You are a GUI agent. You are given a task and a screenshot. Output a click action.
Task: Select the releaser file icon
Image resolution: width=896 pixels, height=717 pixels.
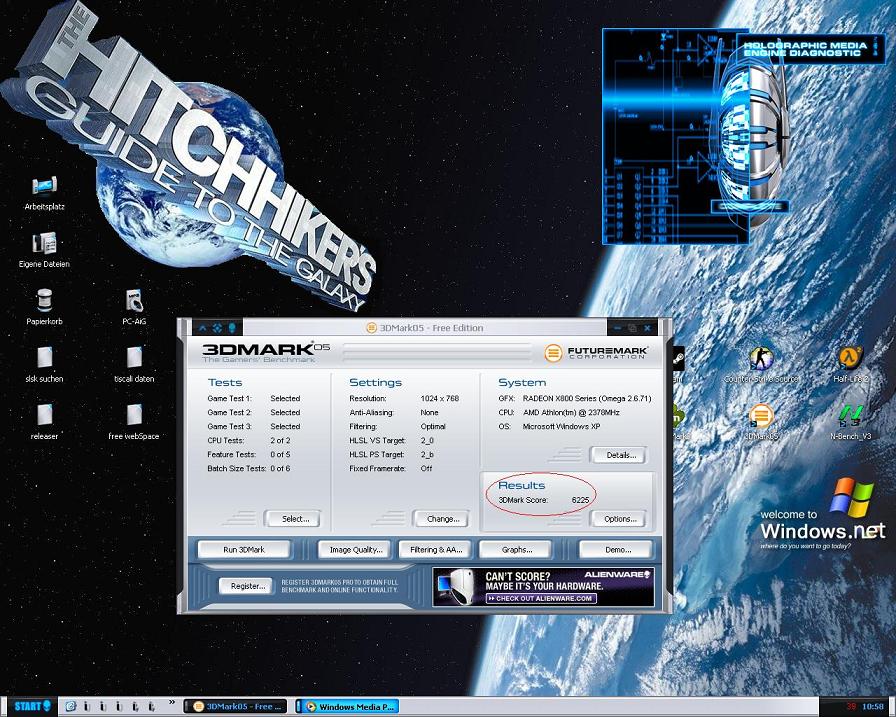[x=44, y=421]
